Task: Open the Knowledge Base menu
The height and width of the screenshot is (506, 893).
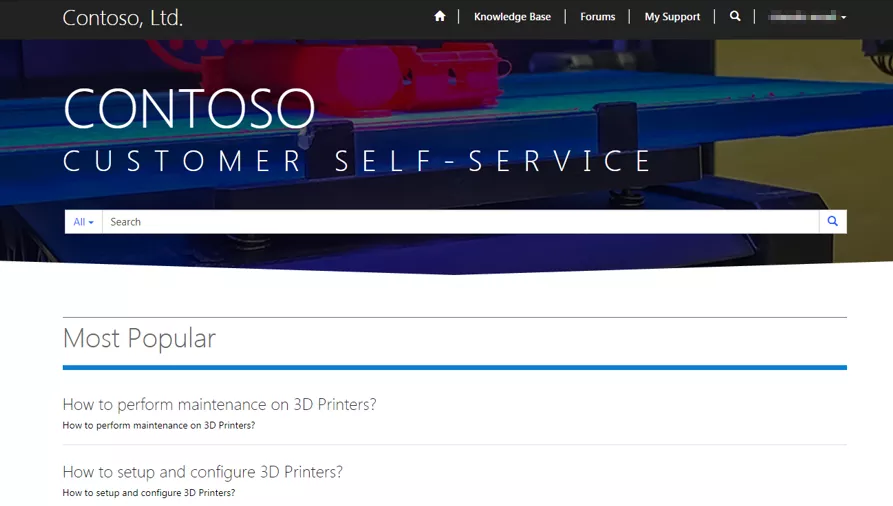Action: 512,17
